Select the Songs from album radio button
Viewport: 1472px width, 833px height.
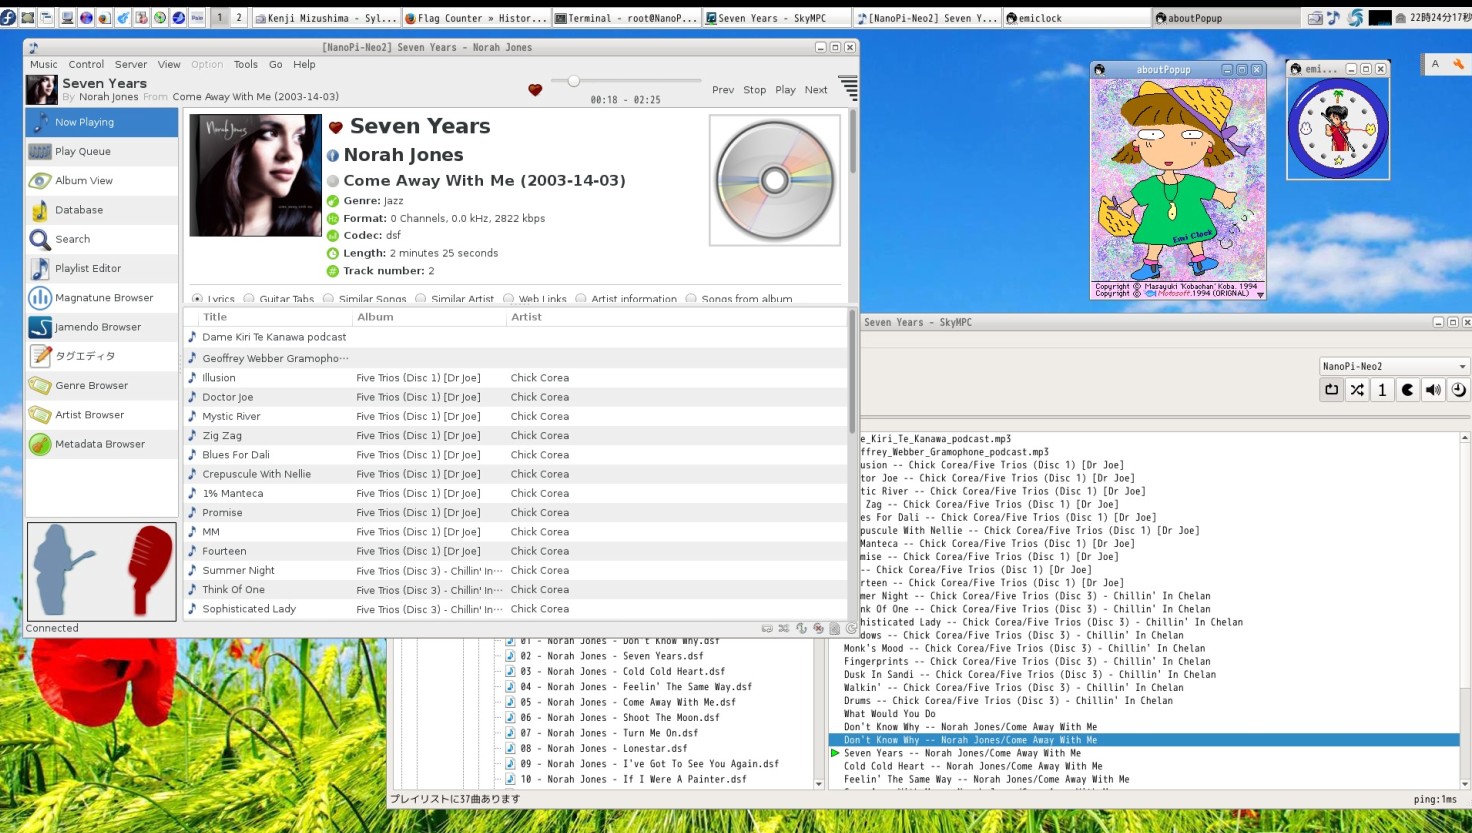[x=691, y=299]
